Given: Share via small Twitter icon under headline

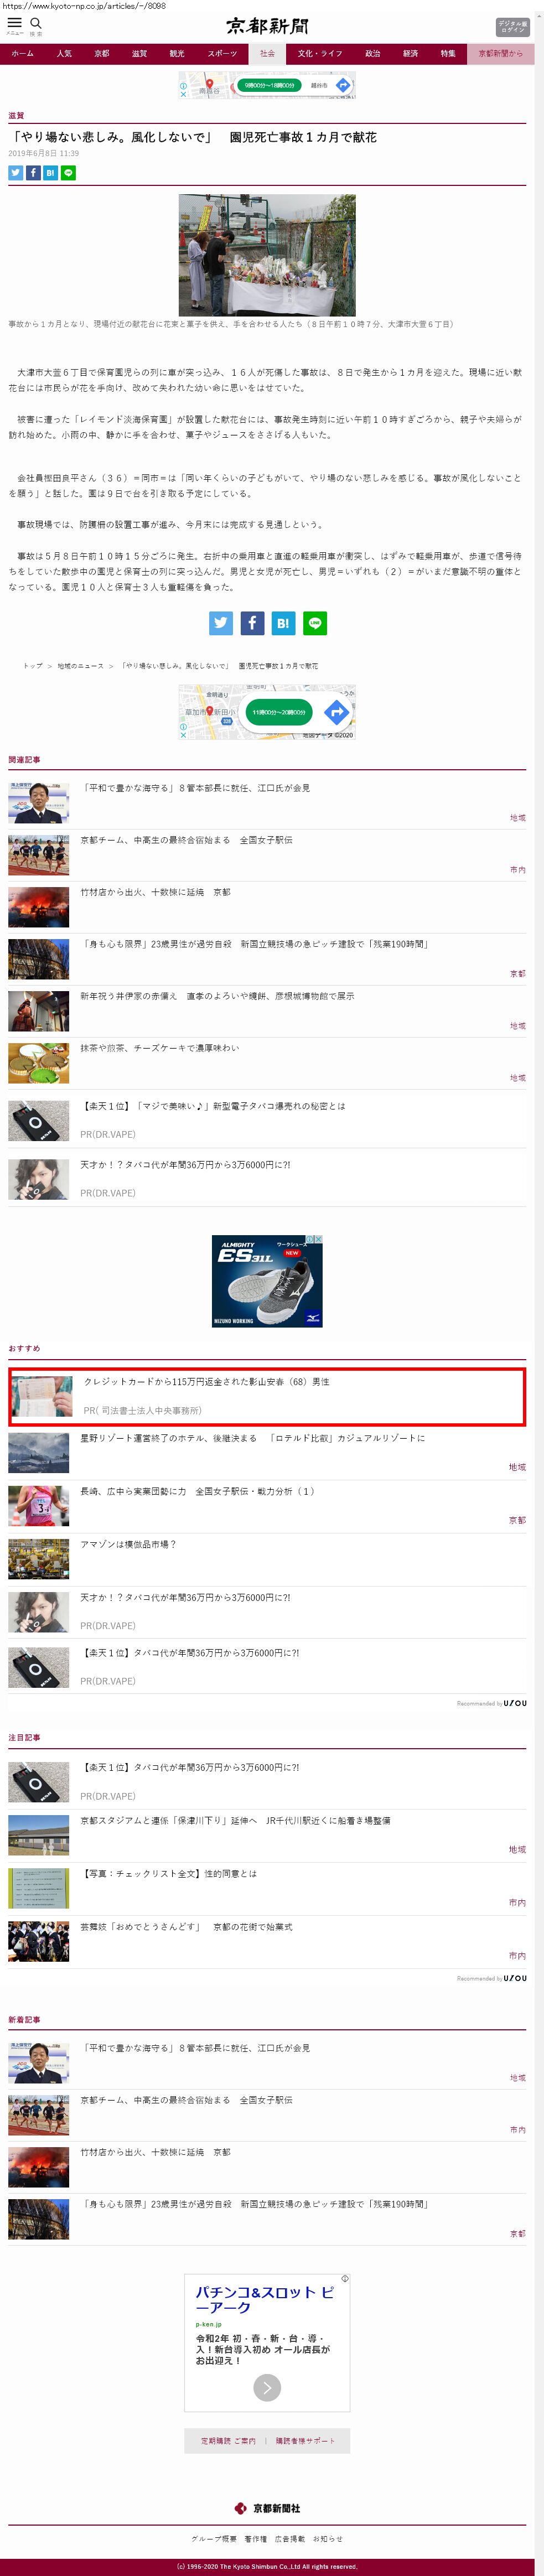Looking at the screenshot, I should [15, 173].
